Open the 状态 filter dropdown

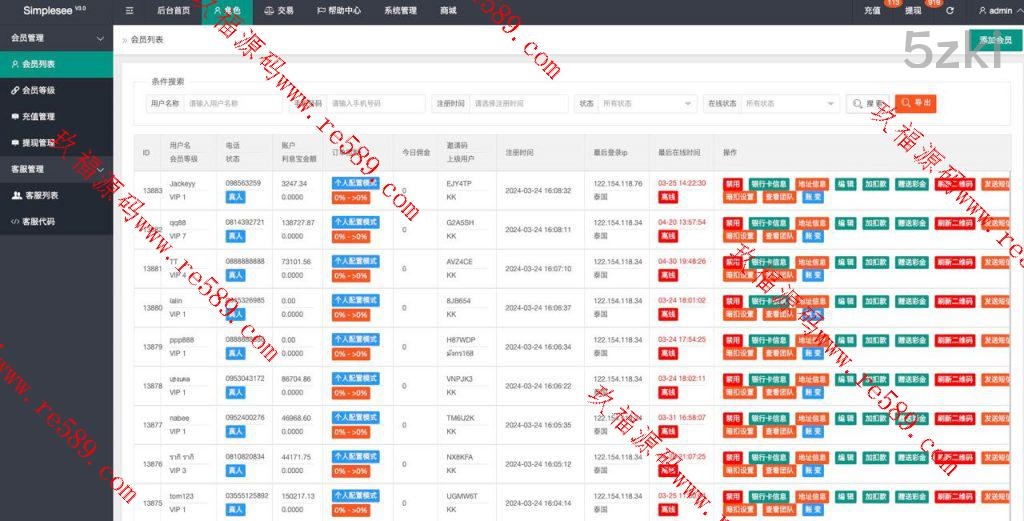648,103
